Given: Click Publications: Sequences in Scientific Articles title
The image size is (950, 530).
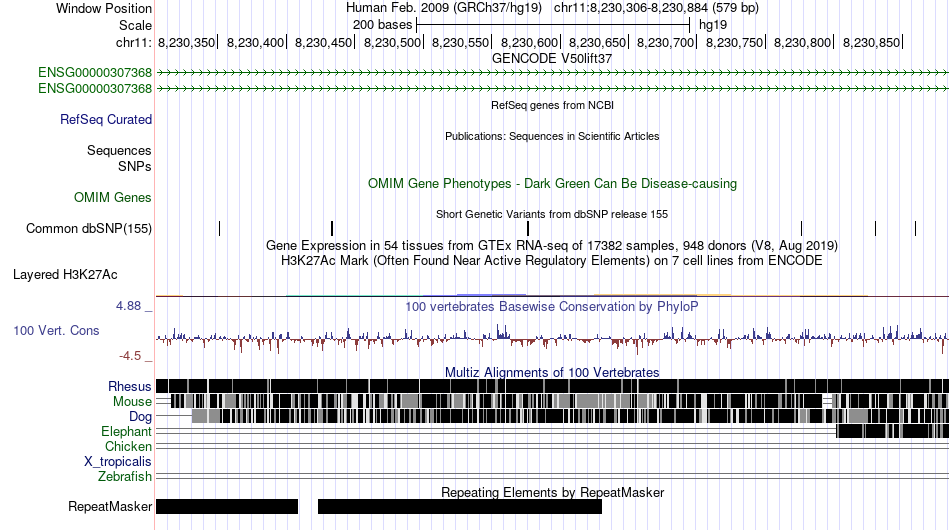Looking at the screenshot, I should (x=552, y=136).
